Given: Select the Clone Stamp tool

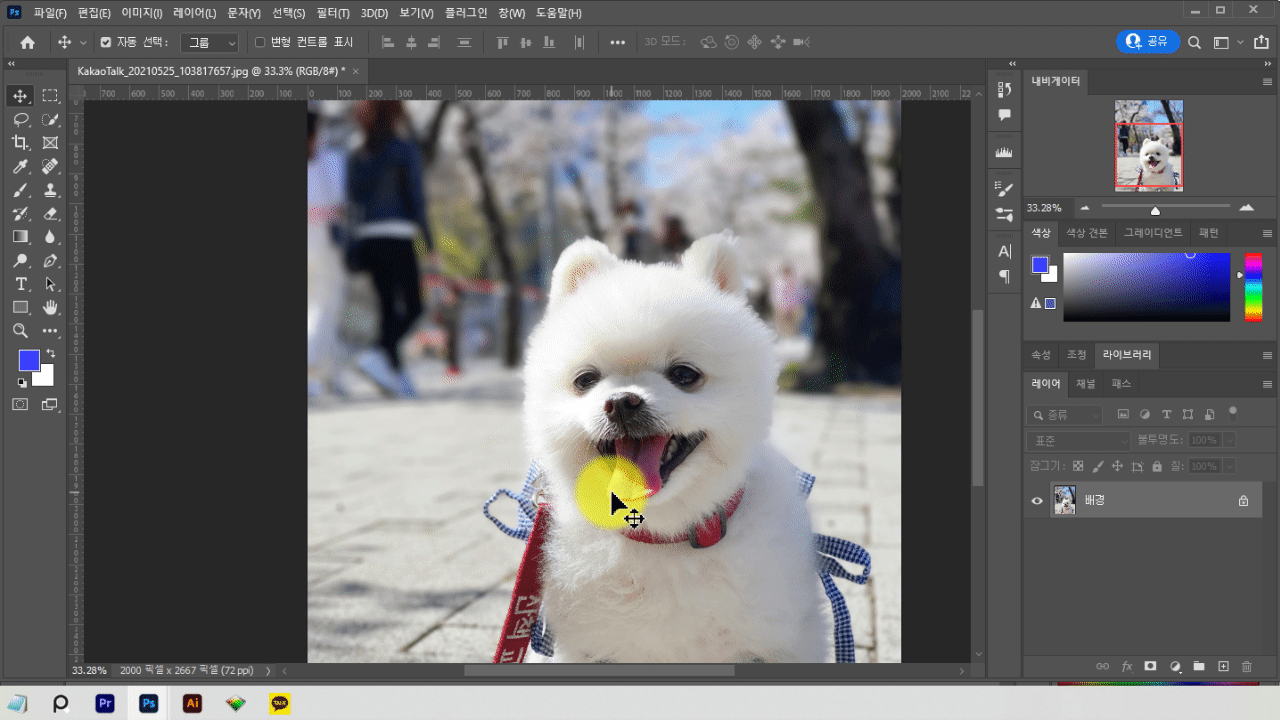Looking at the screenshot, I should coord(50,190).
